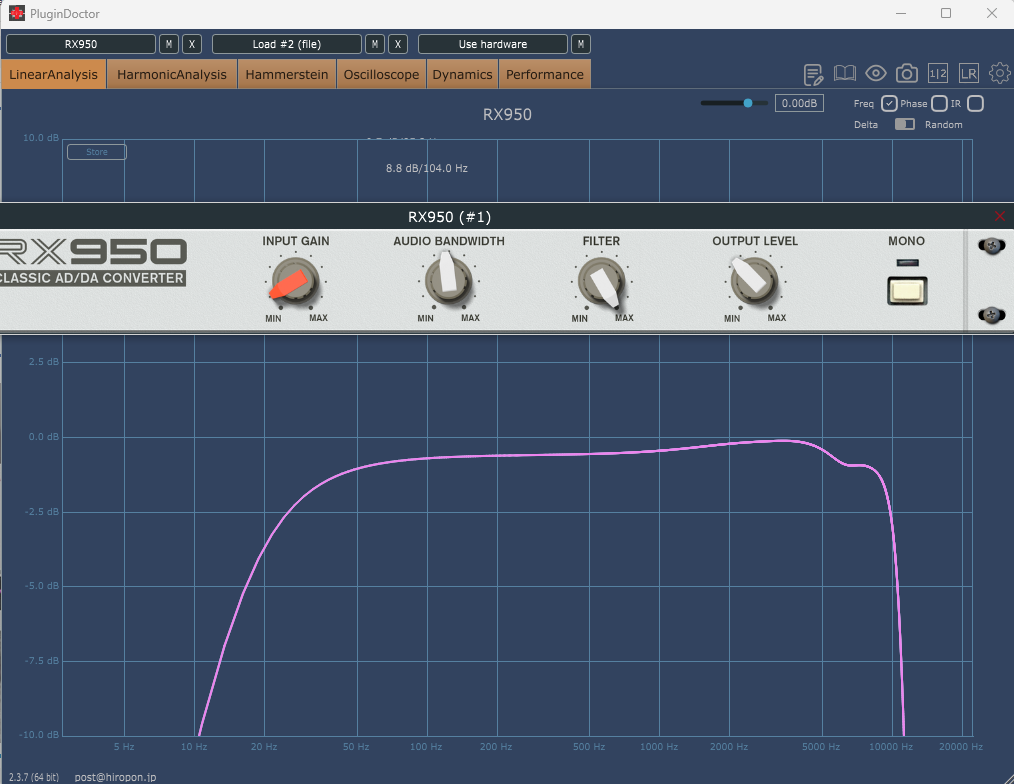Uncheck the Freq checkbox

[x=889, y=103]
